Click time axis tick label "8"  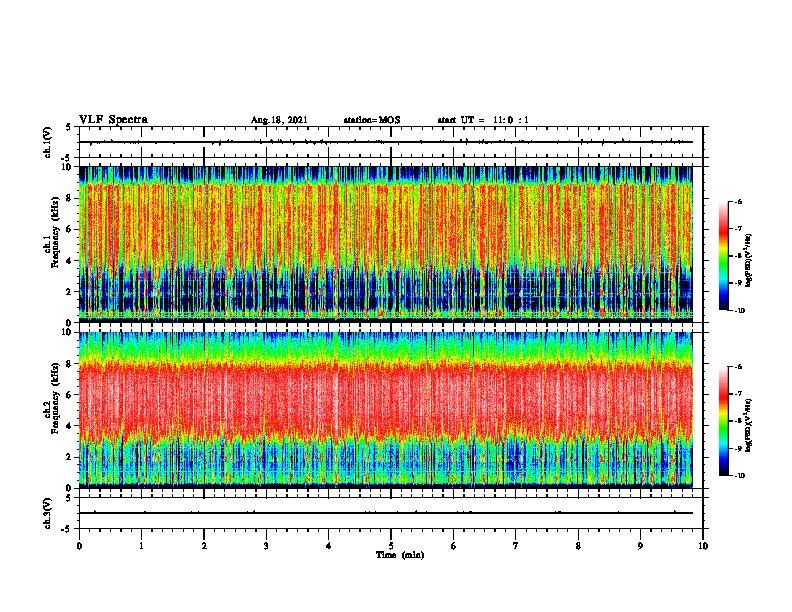pyautogui.click(x=578, y=546)
